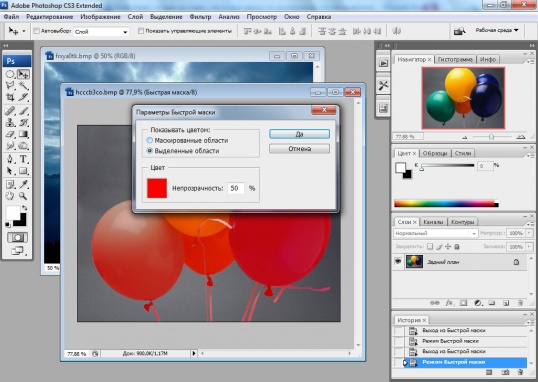Open the Фильтр menu
Screen dimensions: 538x382
point(200,16)
